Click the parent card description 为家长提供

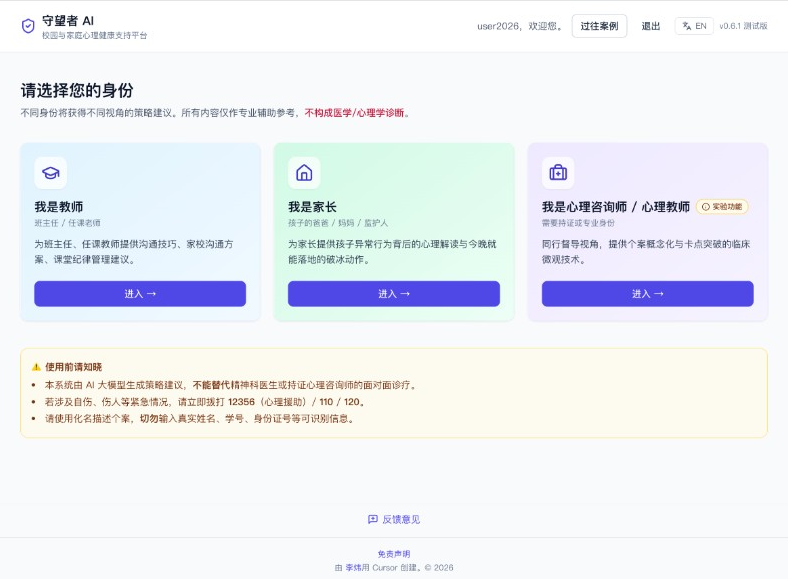click(392, 252)
